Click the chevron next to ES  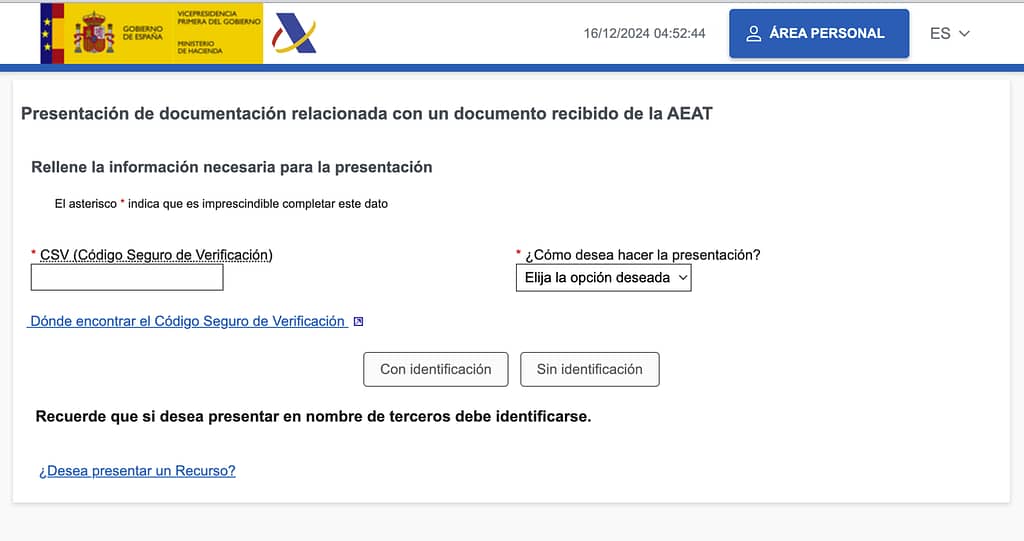pos(964,33)
